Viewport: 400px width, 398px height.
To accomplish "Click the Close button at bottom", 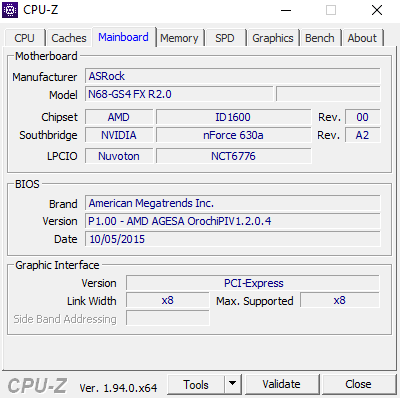I will pyautogui.click(x=358, y=384).
